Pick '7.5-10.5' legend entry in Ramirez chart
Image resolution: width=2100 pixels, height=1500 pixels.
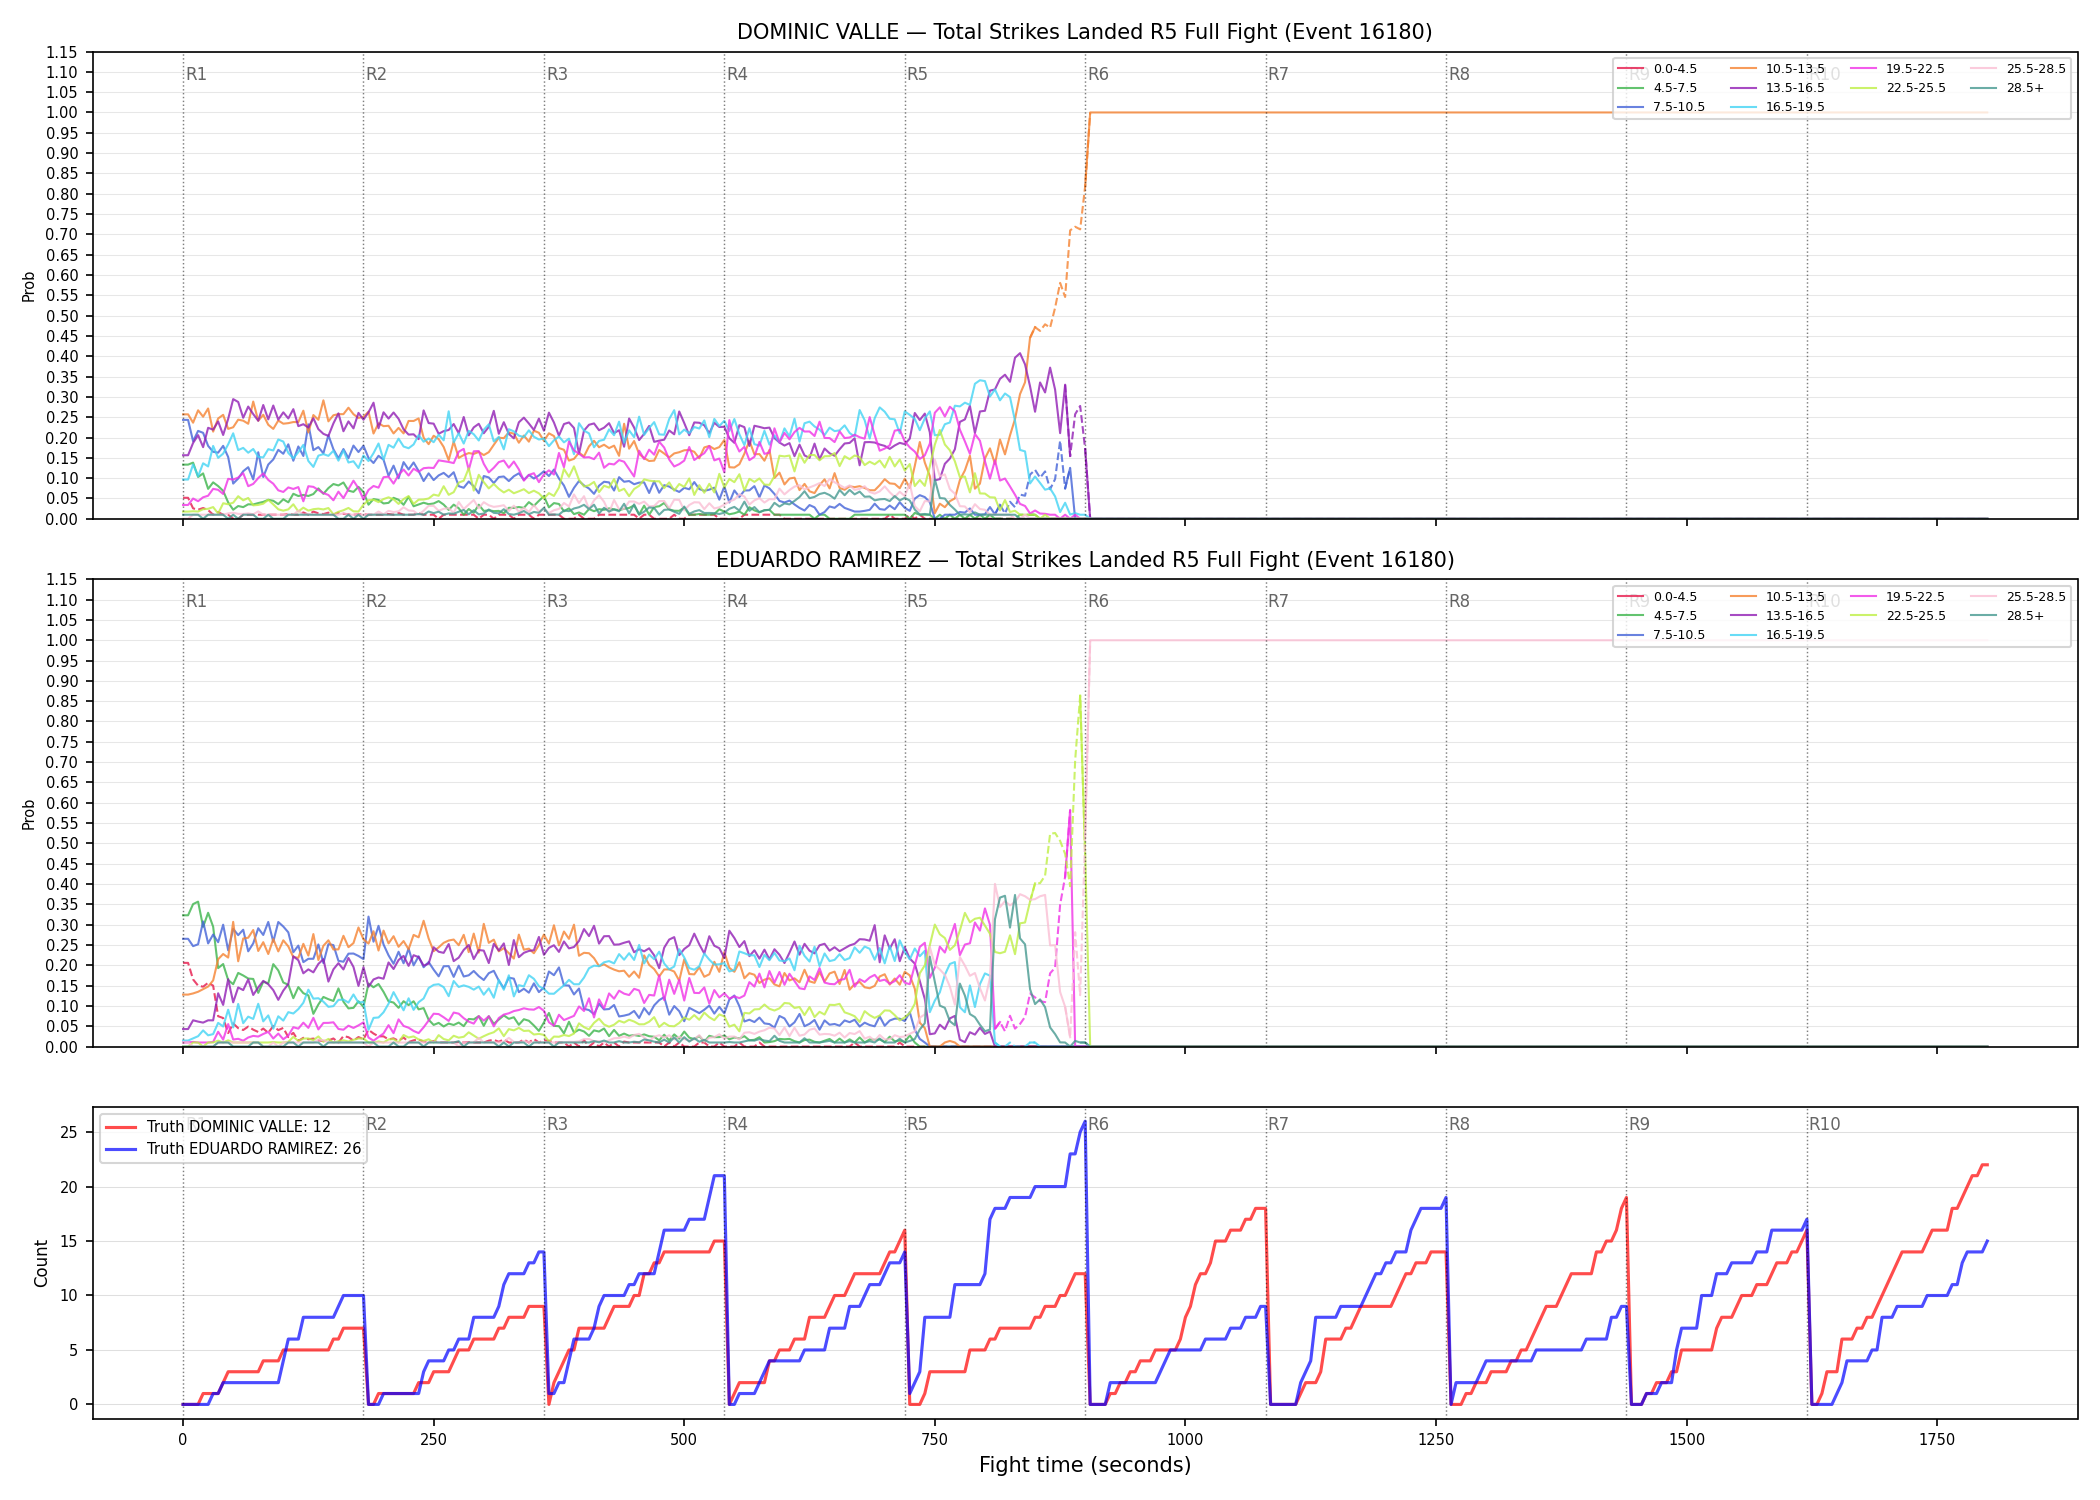click(x=1662, y=635)
